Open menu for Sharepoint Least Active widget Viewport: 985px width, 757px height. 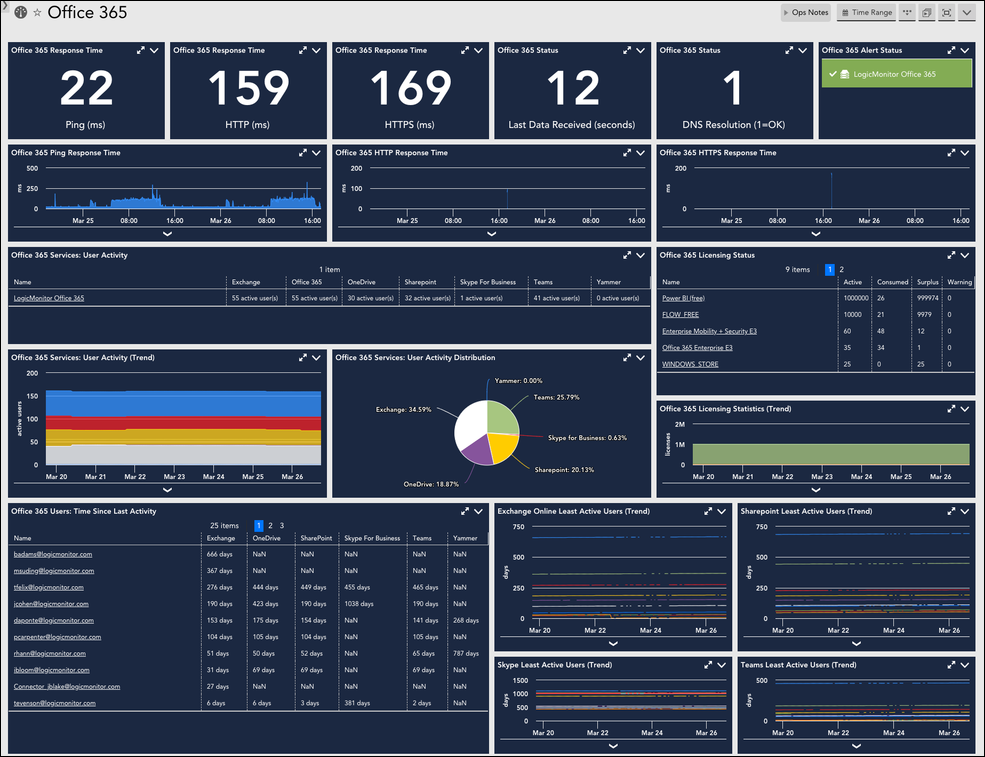click(965, 511)
